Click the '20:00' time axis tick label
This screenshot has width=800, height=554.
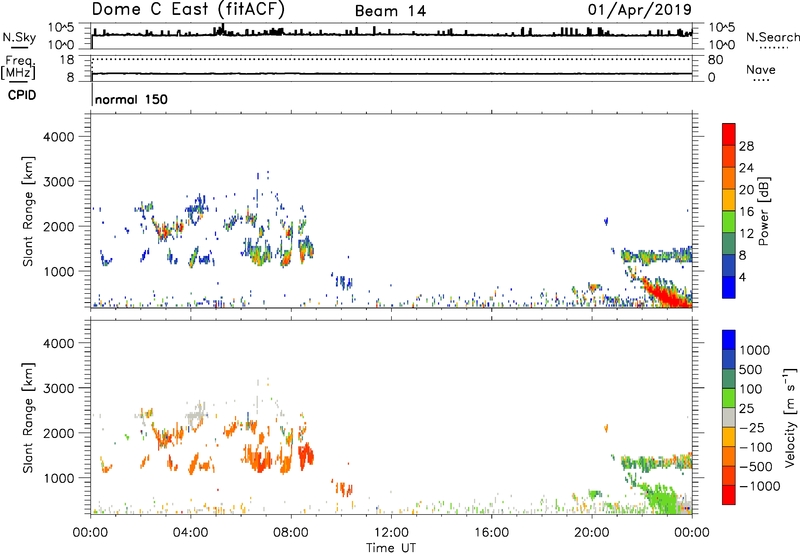click(592, 533)
